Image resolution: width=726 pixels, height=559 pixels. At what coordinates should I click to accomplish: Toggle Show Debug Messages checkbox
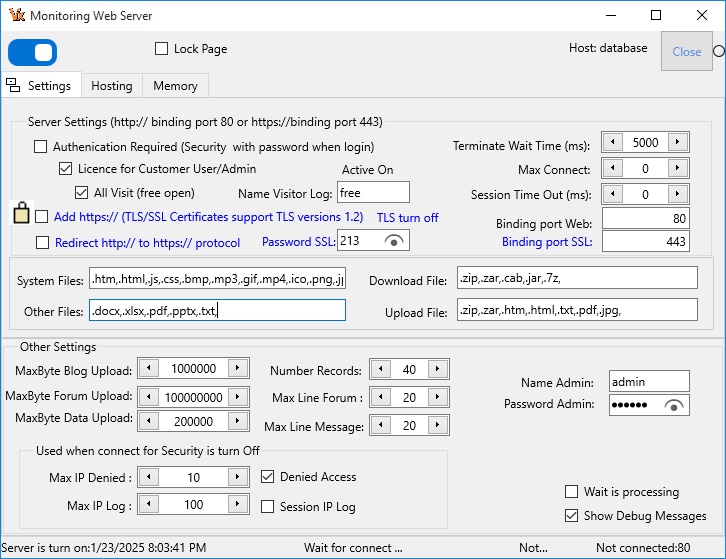coord(572,516)
